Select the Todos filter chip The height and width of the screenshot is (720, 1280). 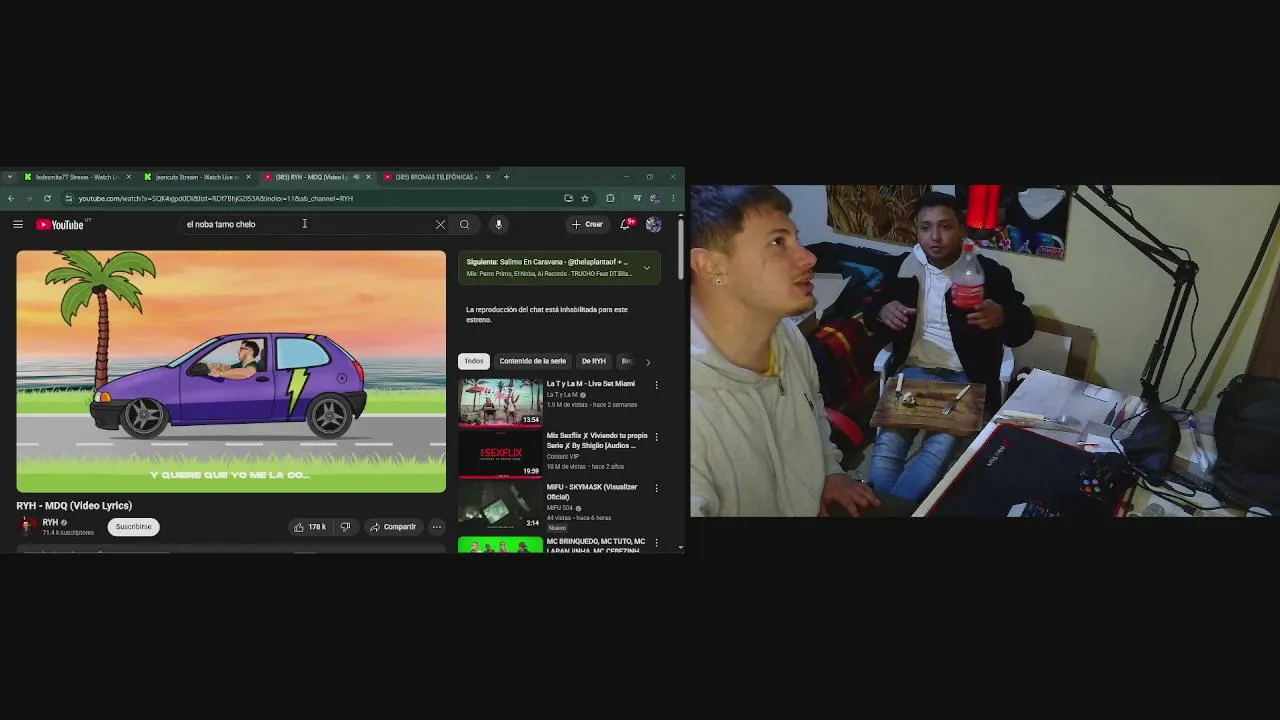coord(474,361)
